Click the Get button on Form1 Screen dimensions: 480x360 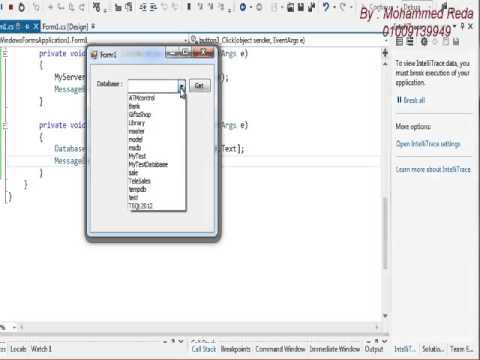tap(199, 86)
